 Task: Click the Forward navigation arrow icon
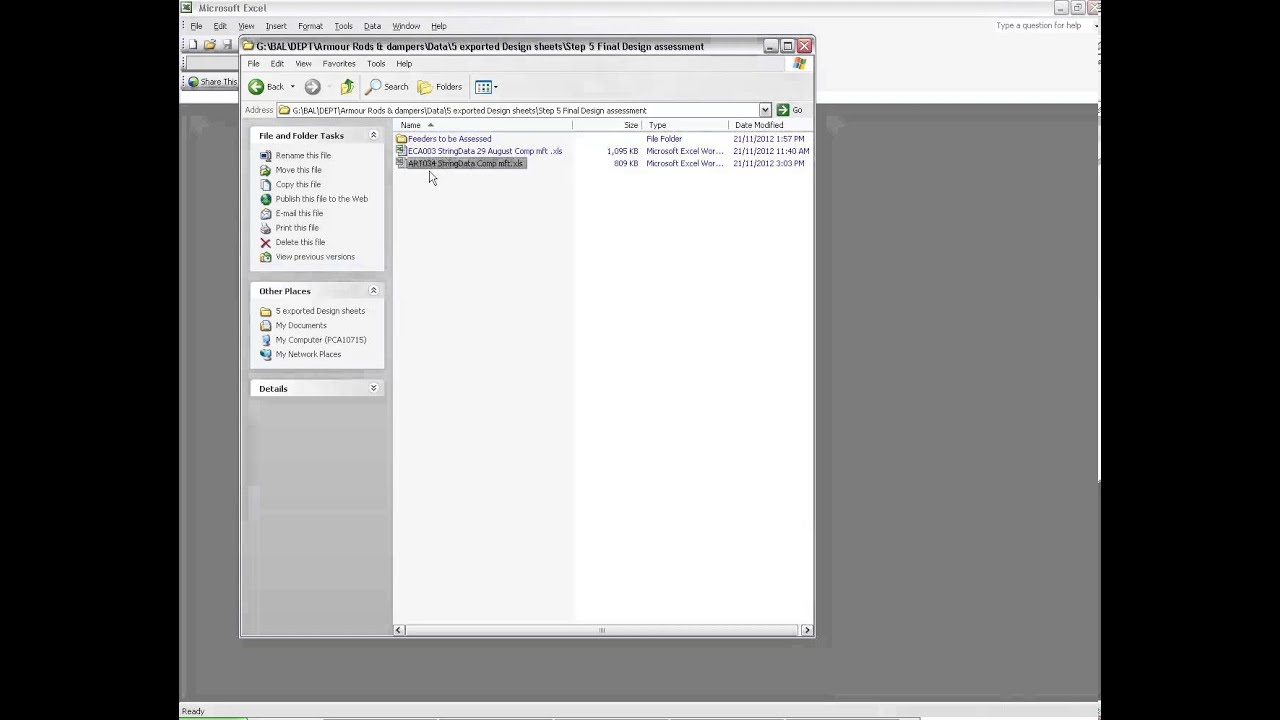(x=312, y=87)
